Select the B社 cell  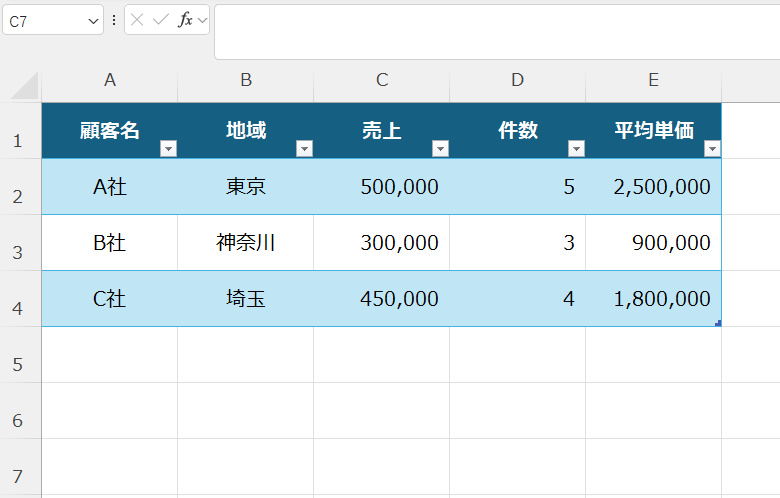[109, 243]
